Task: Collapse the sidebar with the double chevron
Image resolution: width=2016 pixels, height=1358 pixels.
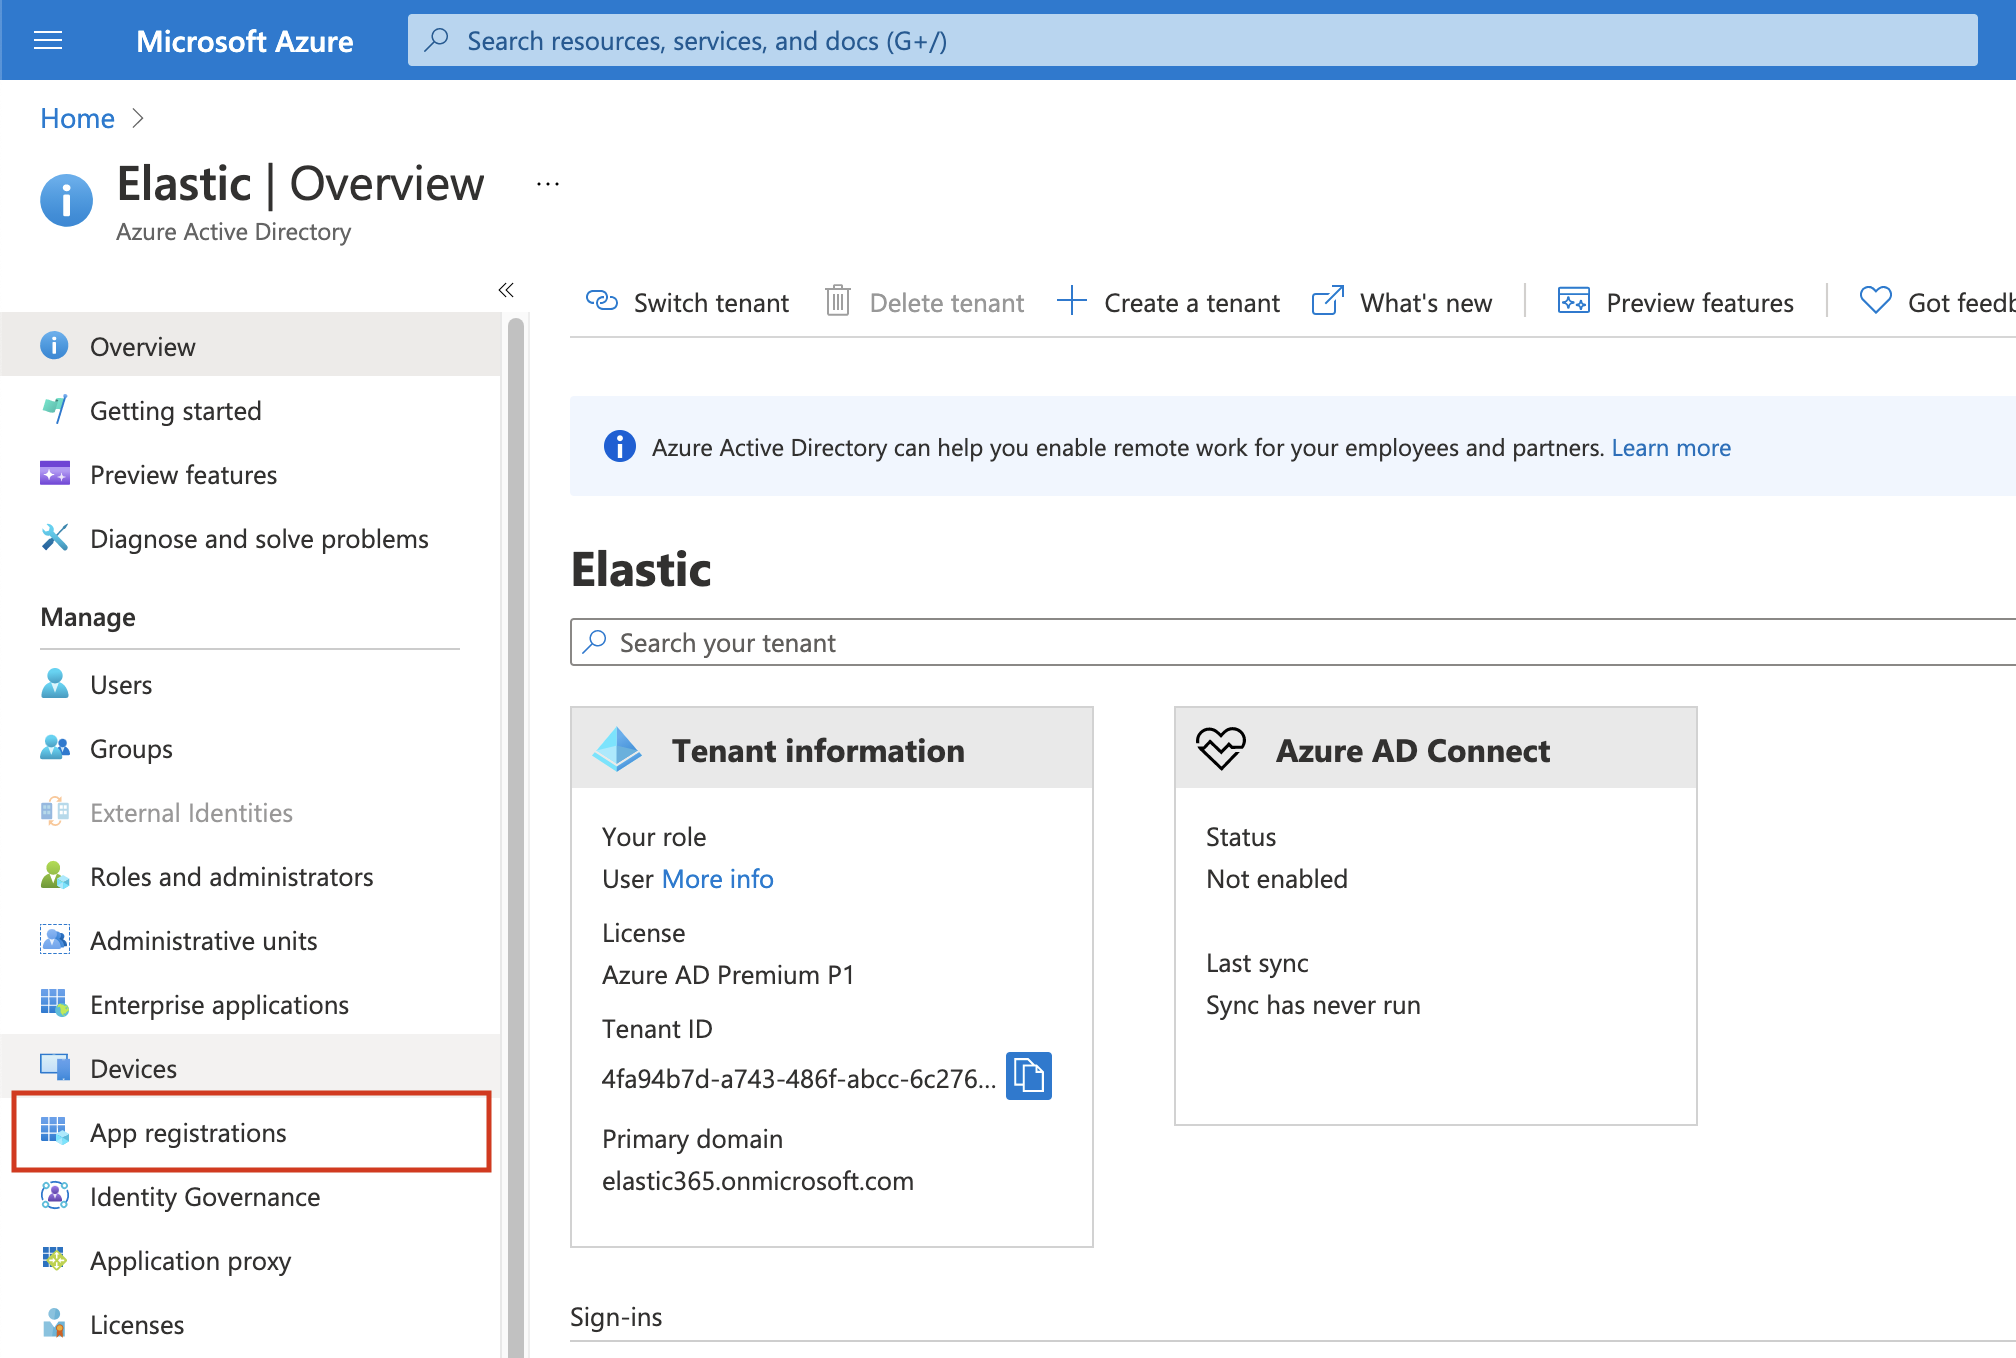Action: pos(506,290)
